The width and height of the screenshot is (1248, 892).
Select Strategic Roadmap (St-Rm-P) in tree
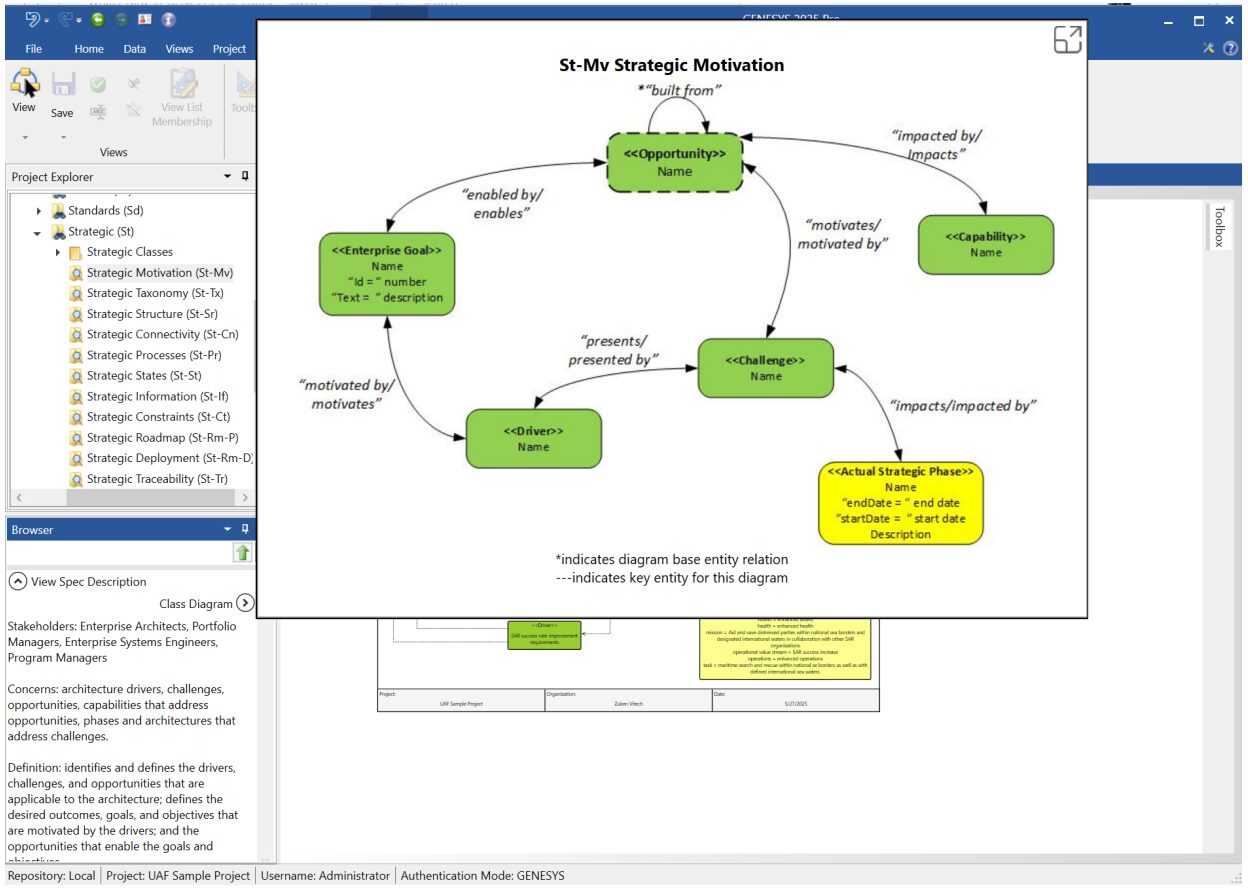tap(161, 438)
